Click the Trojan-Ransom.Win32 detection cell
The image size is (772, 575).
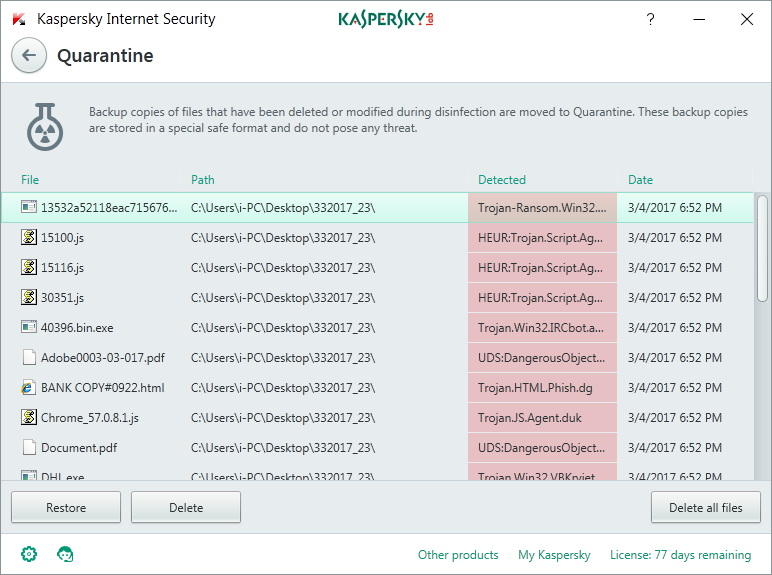point(542,208)
